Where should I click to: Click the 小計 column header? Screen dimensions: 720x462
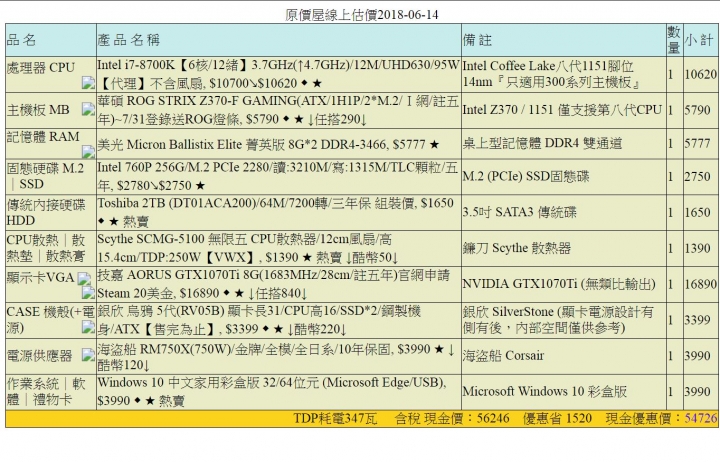point(699,40)
